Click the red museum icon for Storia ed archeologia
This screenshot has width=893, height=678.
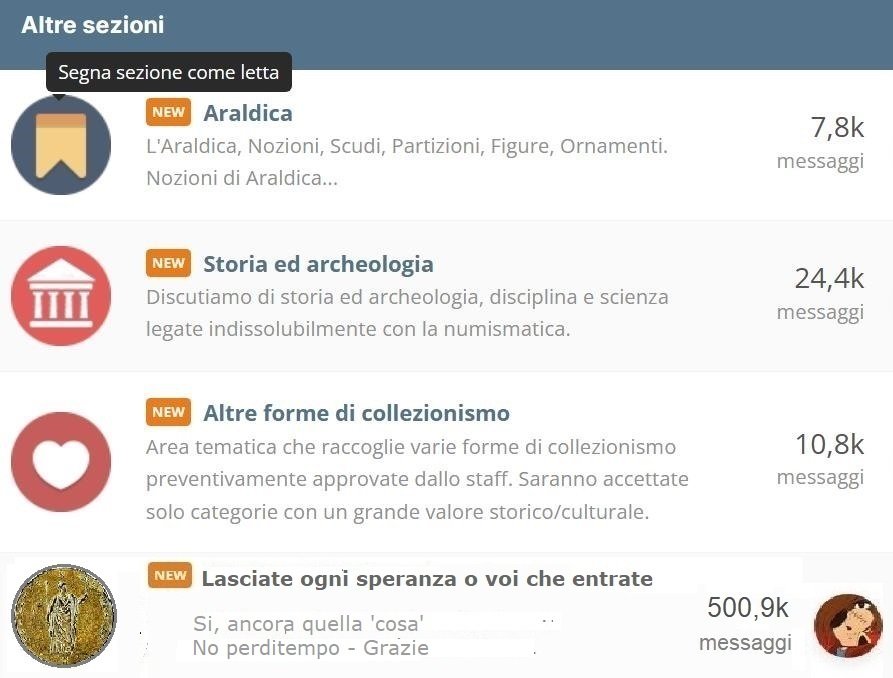click(x=61, y=296)
